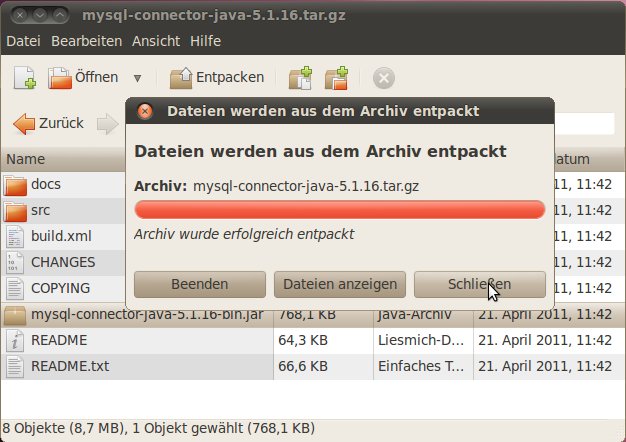Select the docs folder icon
Viewport: 626px width, 442px height.
tap(15, 185)
